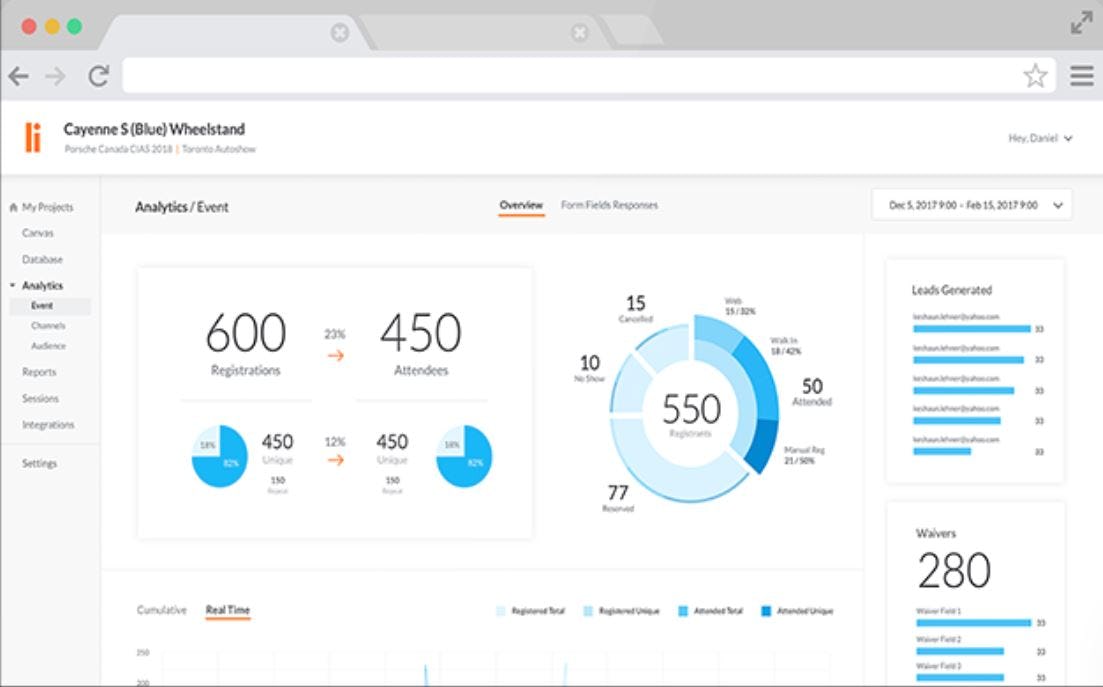Viewport: 1103px width, 687px height.
Task: Open the Hey, Daniel account menu
Action: (x=1040, y=139)
